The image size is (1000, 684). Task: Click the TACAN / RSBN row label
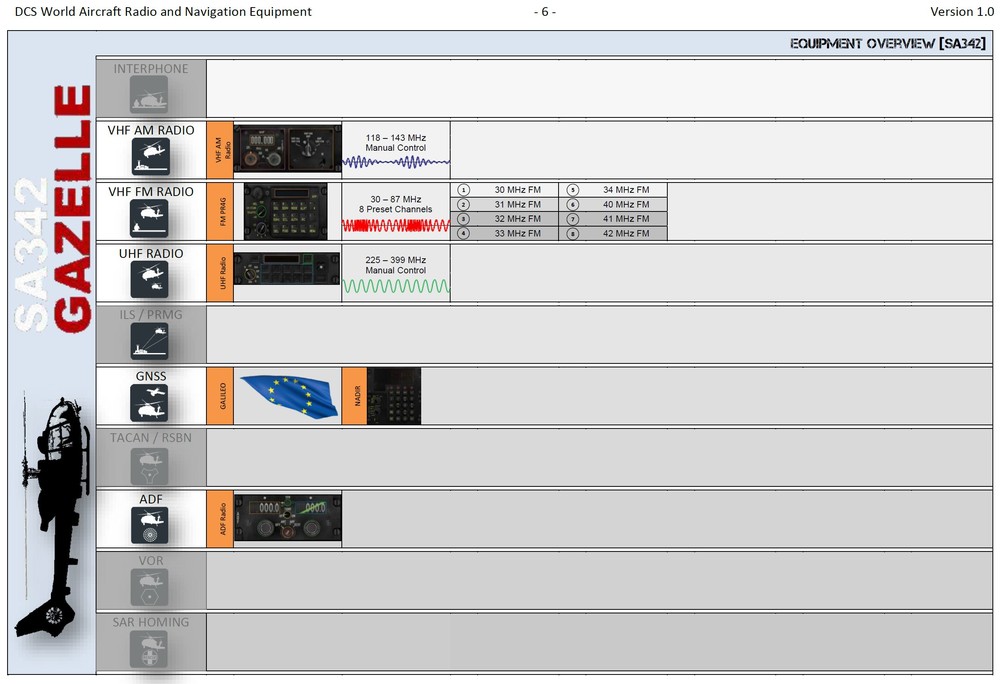151,438
